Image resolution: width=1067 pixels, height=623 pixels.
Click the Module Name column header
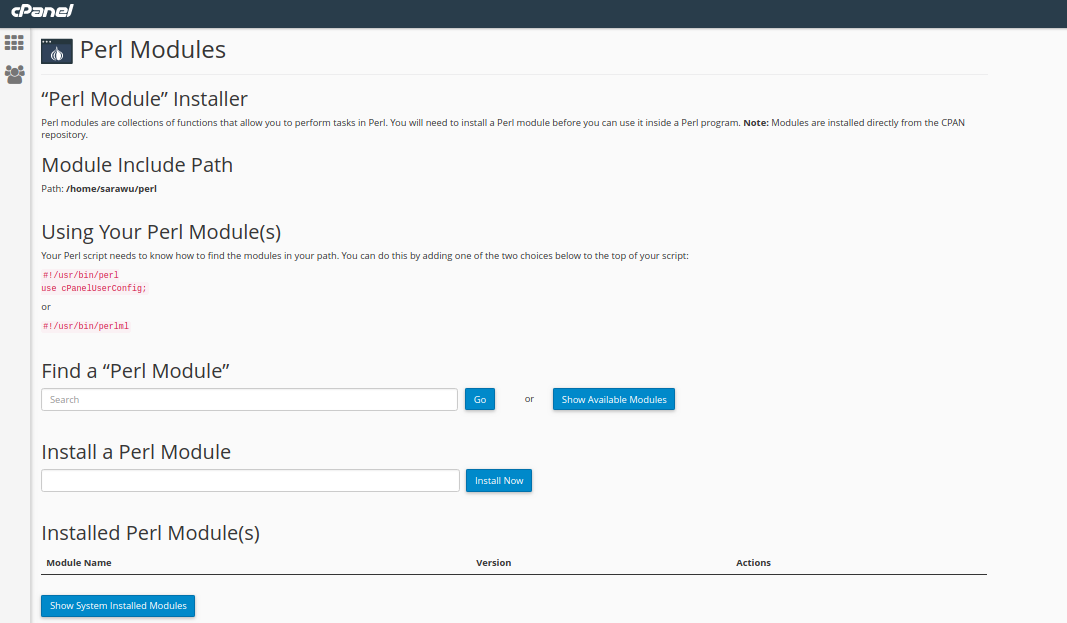(x=79, y=563)
